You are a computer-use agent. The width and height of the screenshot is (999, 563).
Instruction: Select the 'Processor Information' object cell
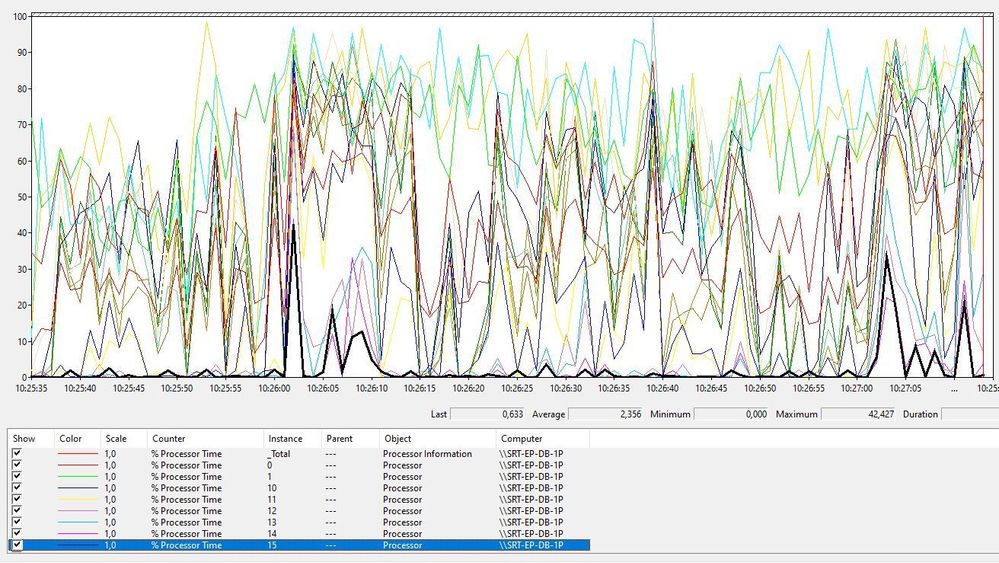pos(428,453)
